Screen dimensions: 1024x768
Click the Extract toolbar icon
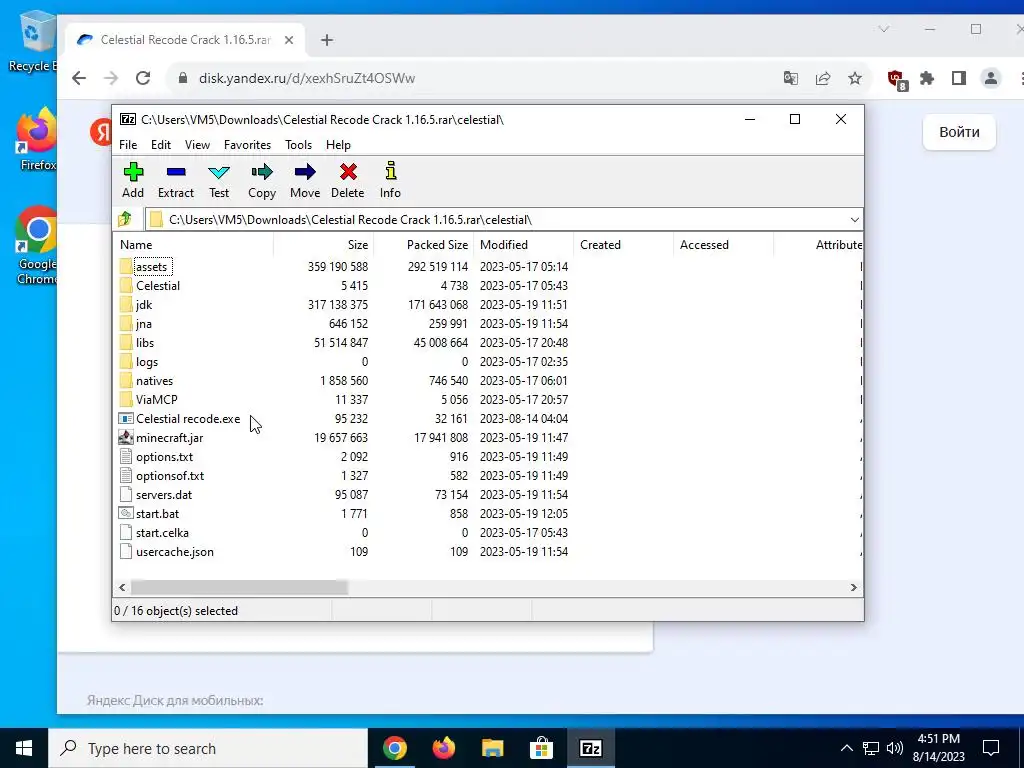pos(176,172)
